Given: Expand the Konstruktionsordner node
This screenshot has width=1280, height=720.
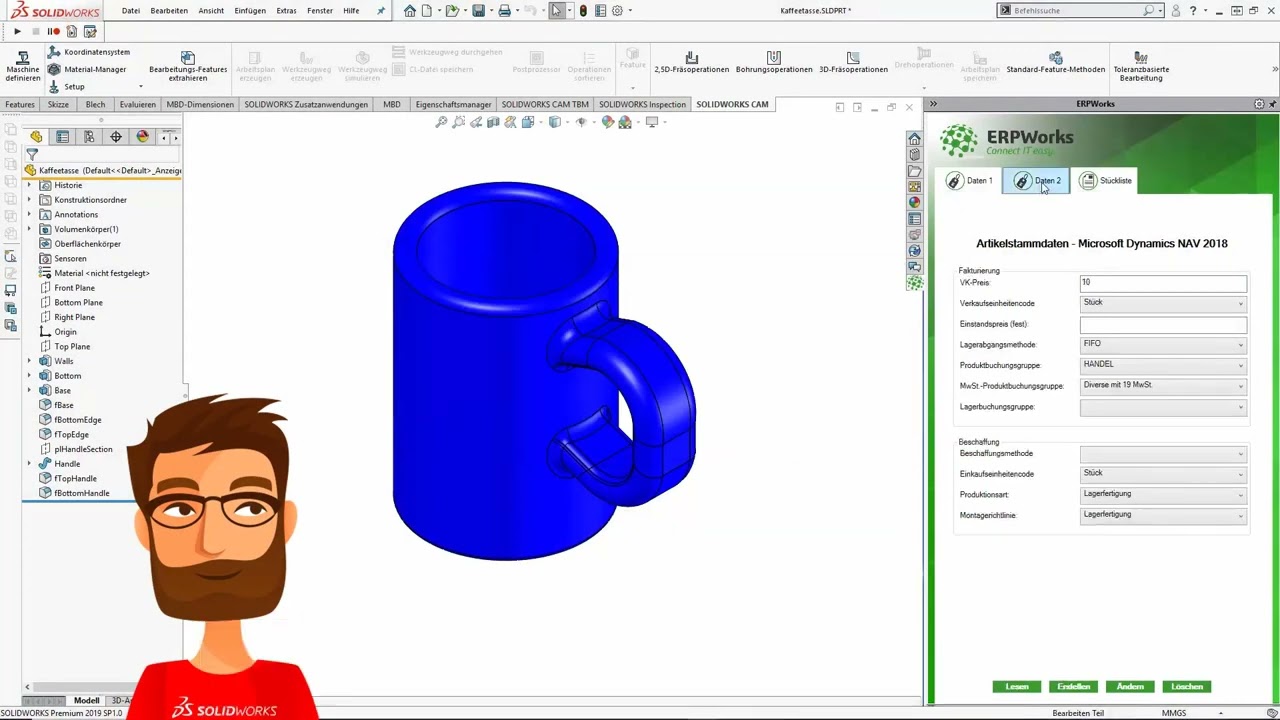Looking at the screenshot, I should click(29, 200).
